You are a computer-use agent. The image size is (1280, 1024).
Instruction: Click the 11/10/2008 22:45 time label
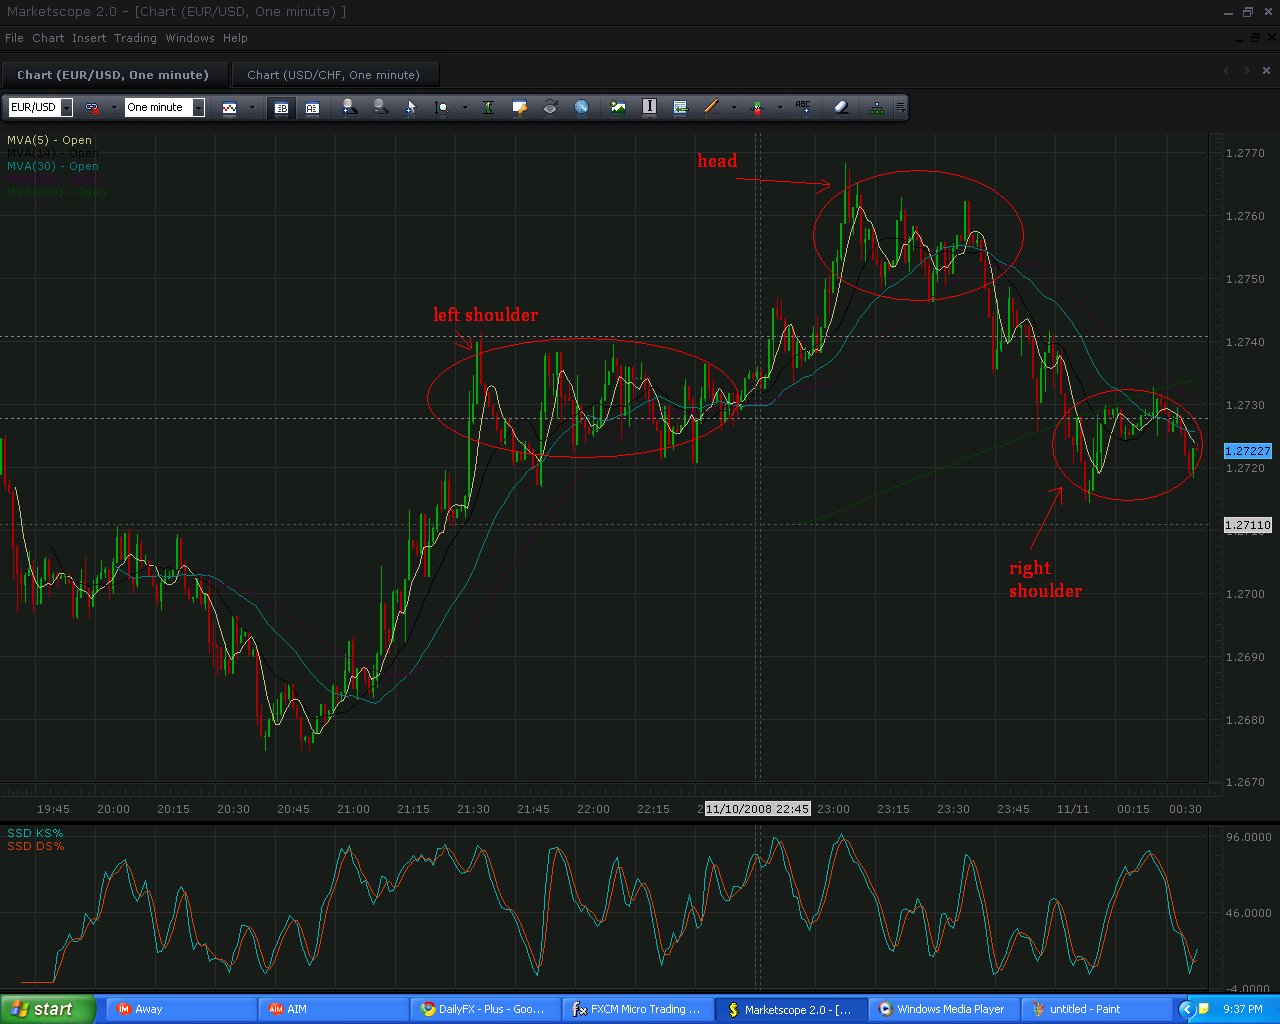758,809
